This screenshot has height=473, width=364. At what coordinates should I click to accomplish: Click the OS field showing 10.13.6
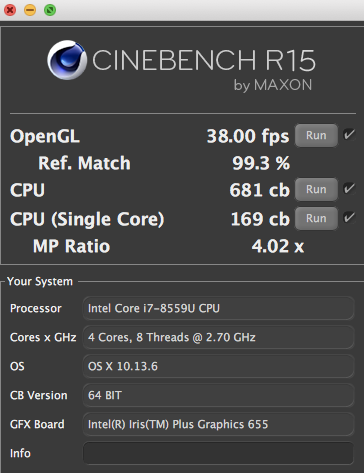[218, 366]
